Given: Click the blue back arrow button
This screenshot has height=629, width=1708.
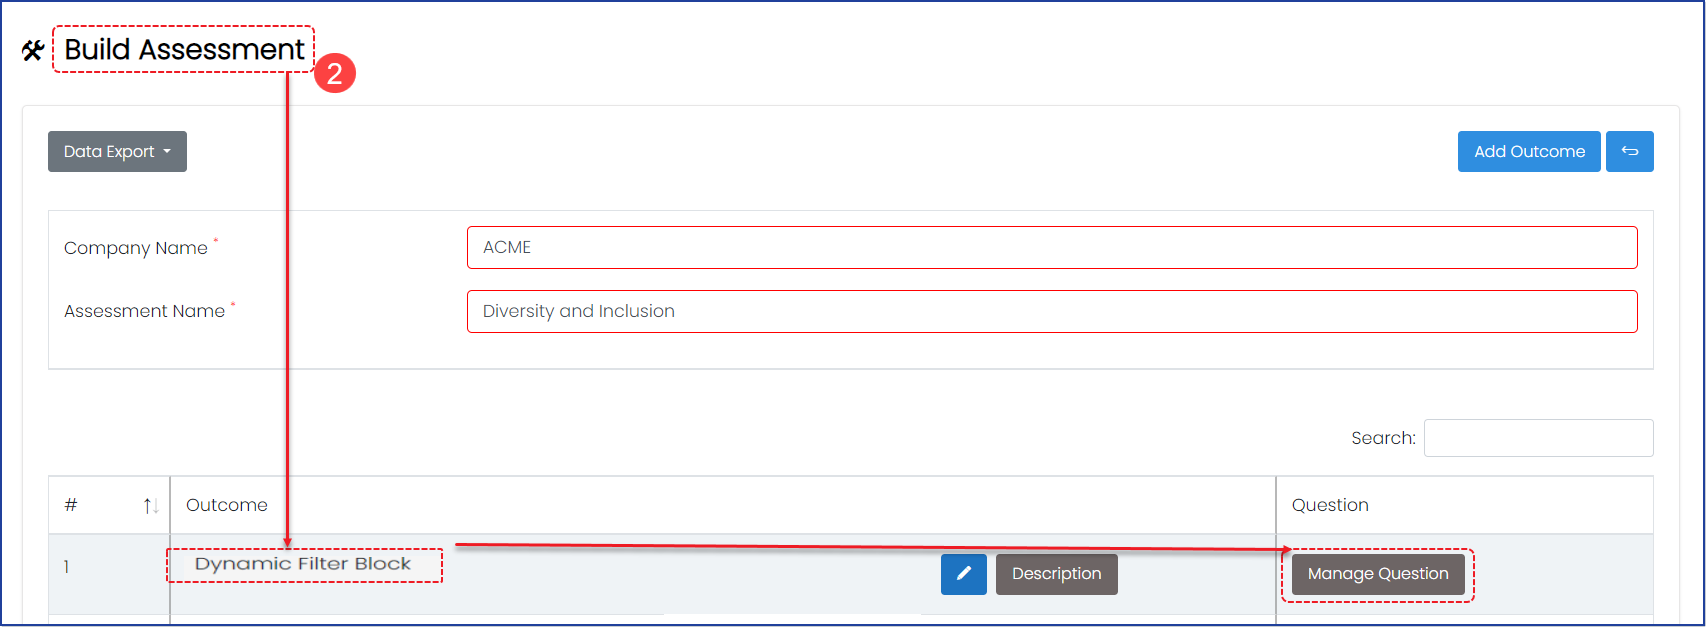Looking at the screenshot, I should click(1629, 151).
